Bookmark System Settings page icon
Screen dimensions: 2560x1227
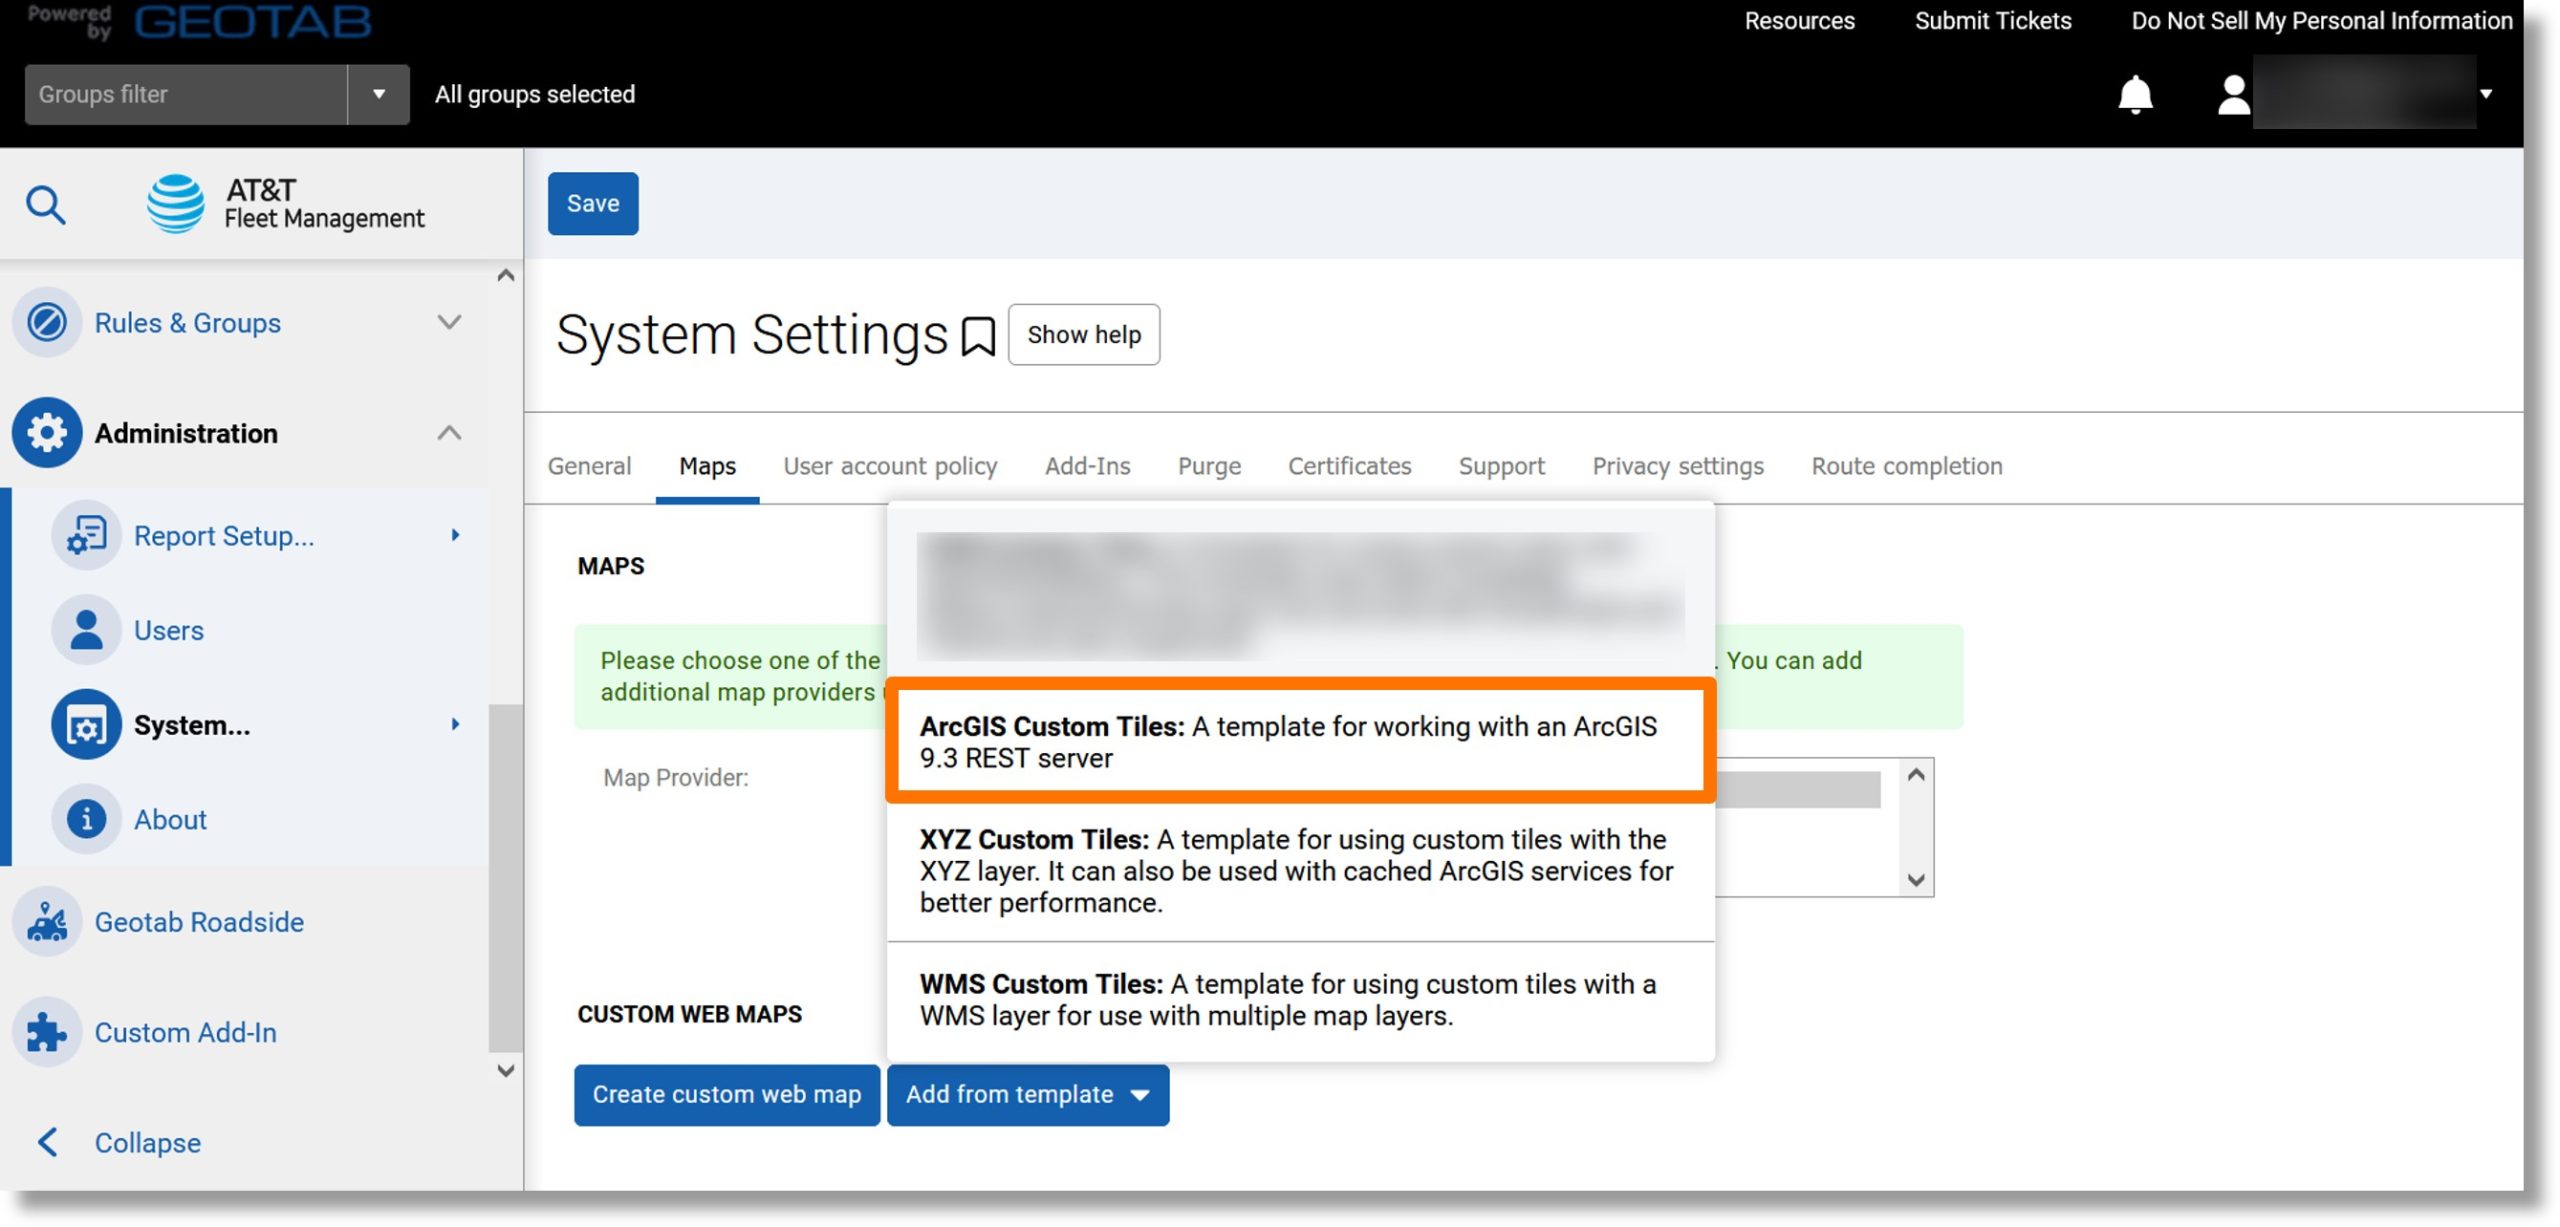tap(978, 336)
